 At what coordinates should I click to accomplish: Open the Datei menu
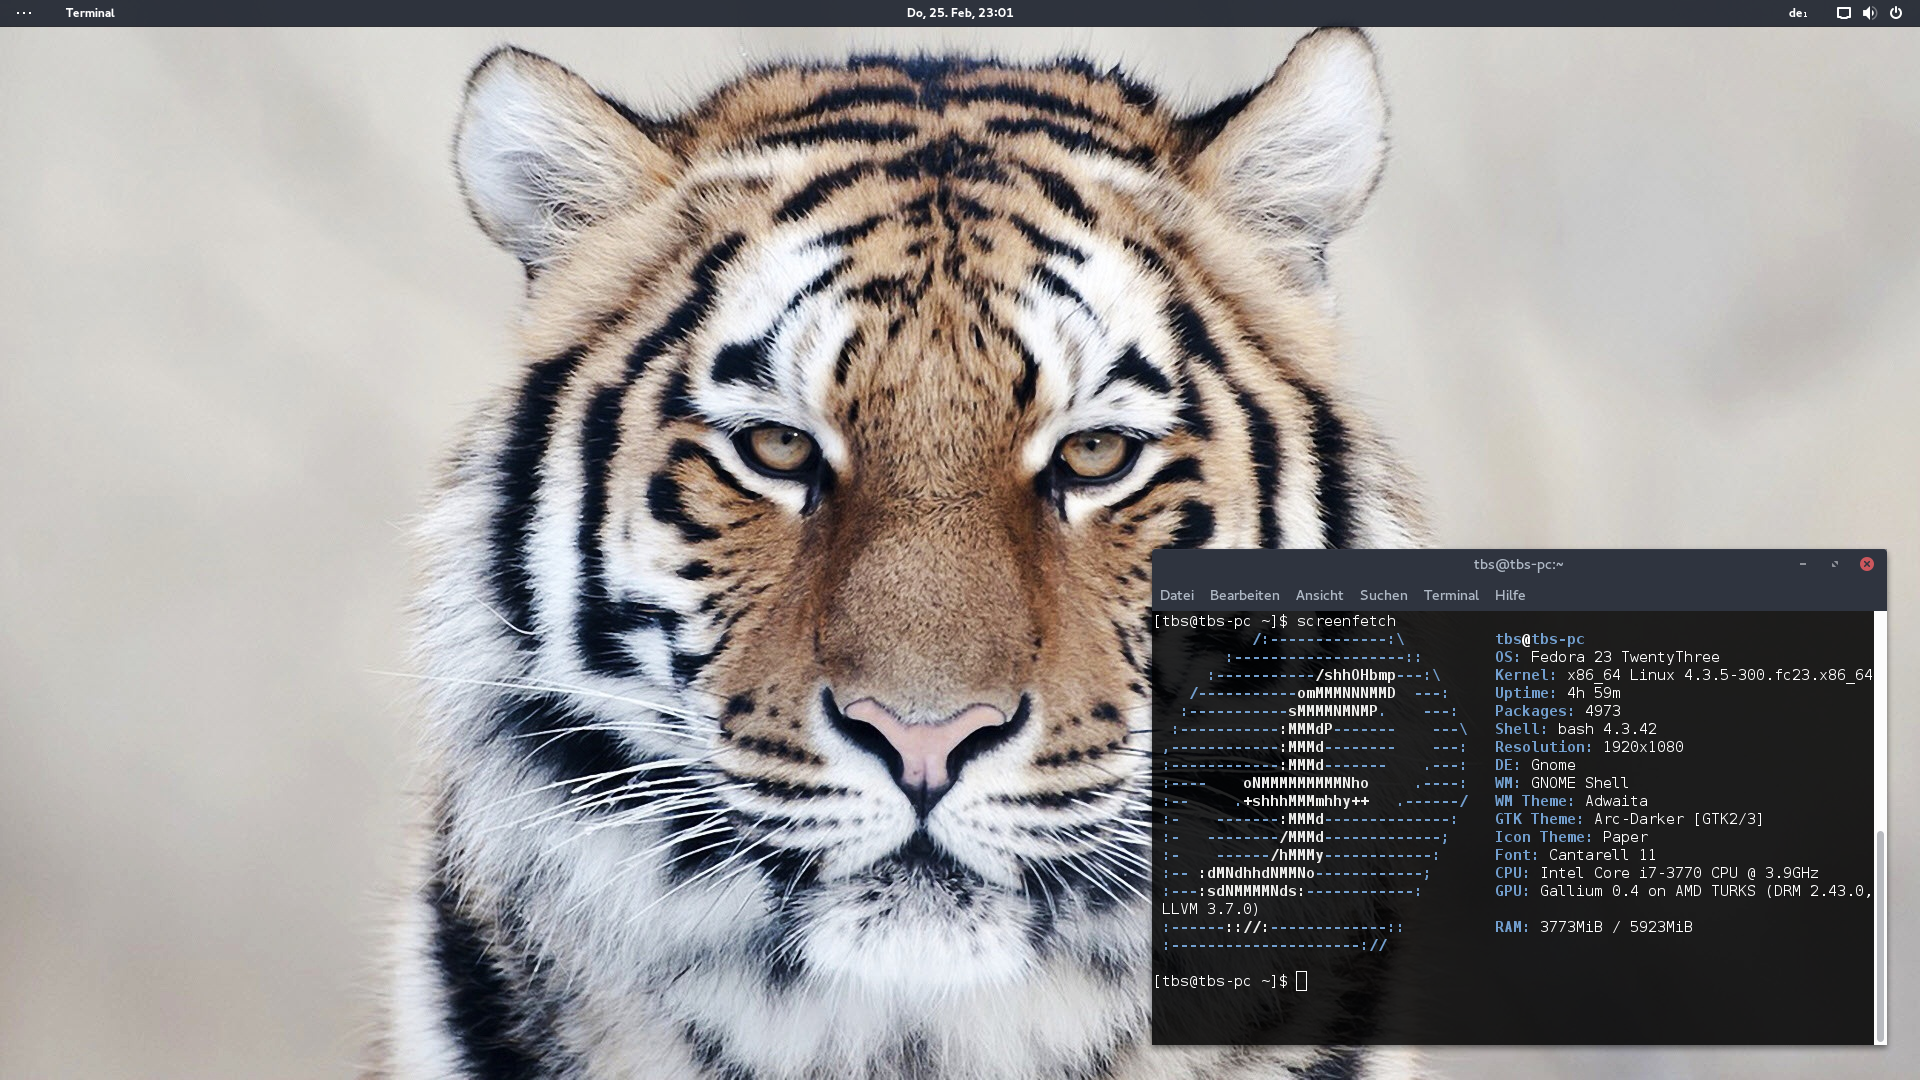(1176, 595)
